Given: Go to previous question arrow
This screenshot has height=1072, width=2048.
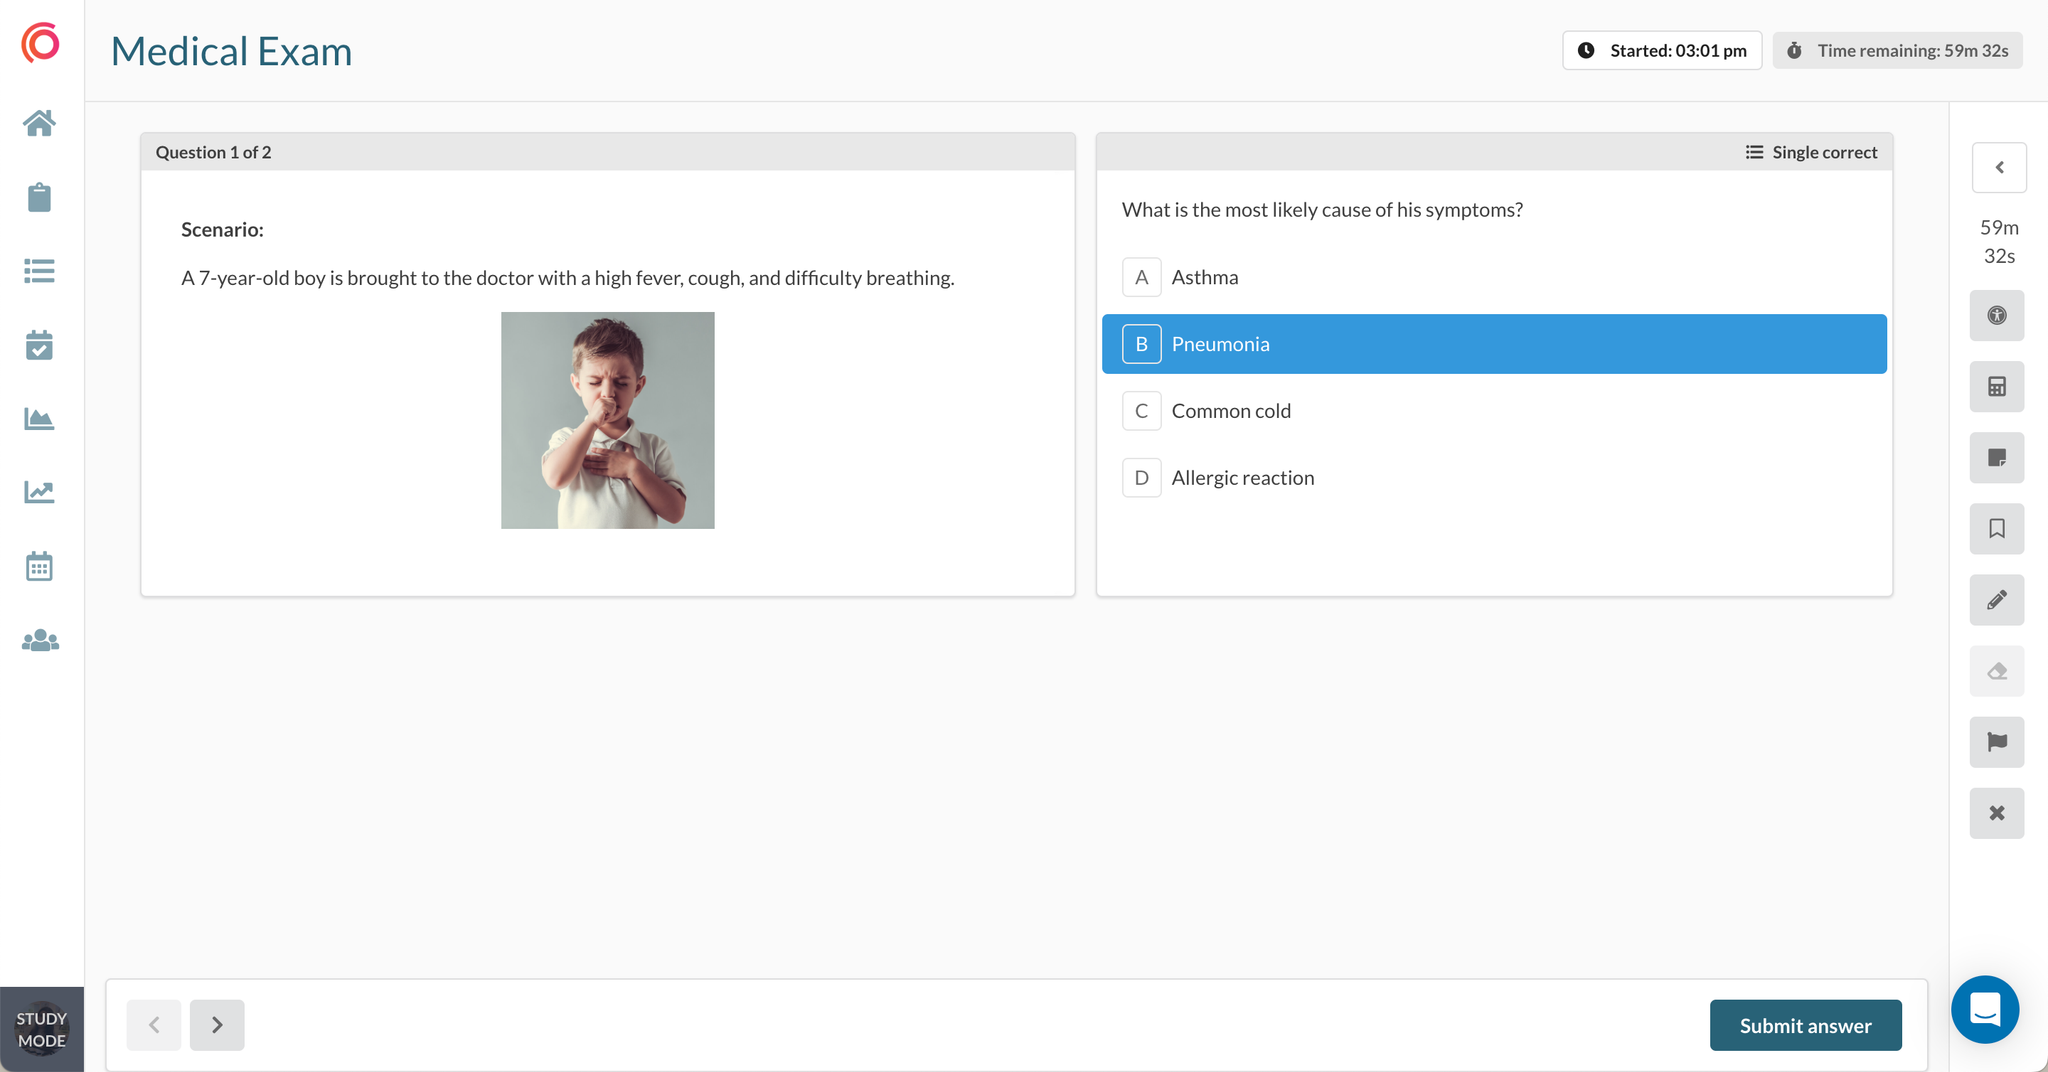Looking at the screenshot, I should 154,1025.
